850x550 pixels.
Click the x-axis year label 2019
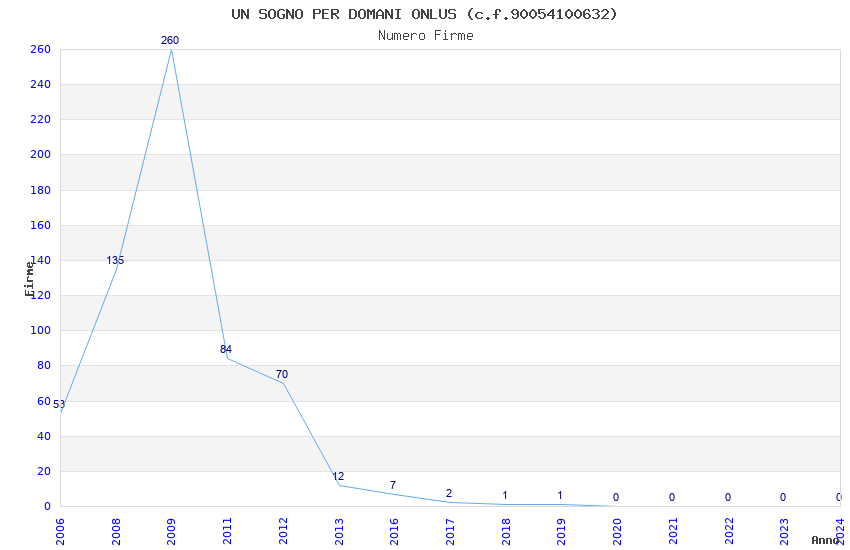[562, 531]
